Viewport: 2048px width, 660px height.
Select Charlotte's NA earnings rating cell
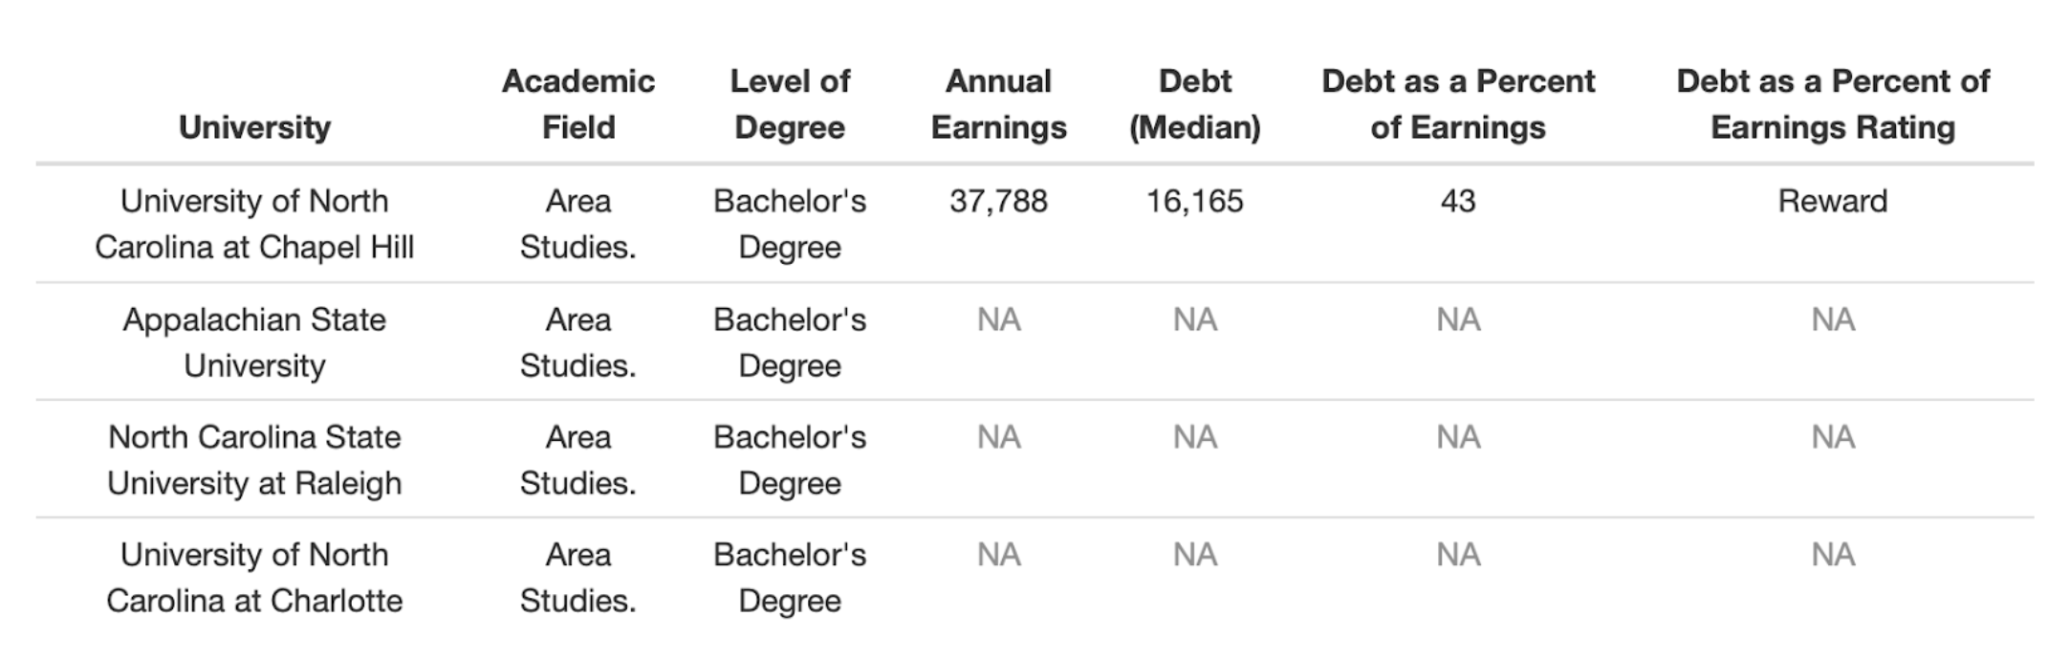1833,554
